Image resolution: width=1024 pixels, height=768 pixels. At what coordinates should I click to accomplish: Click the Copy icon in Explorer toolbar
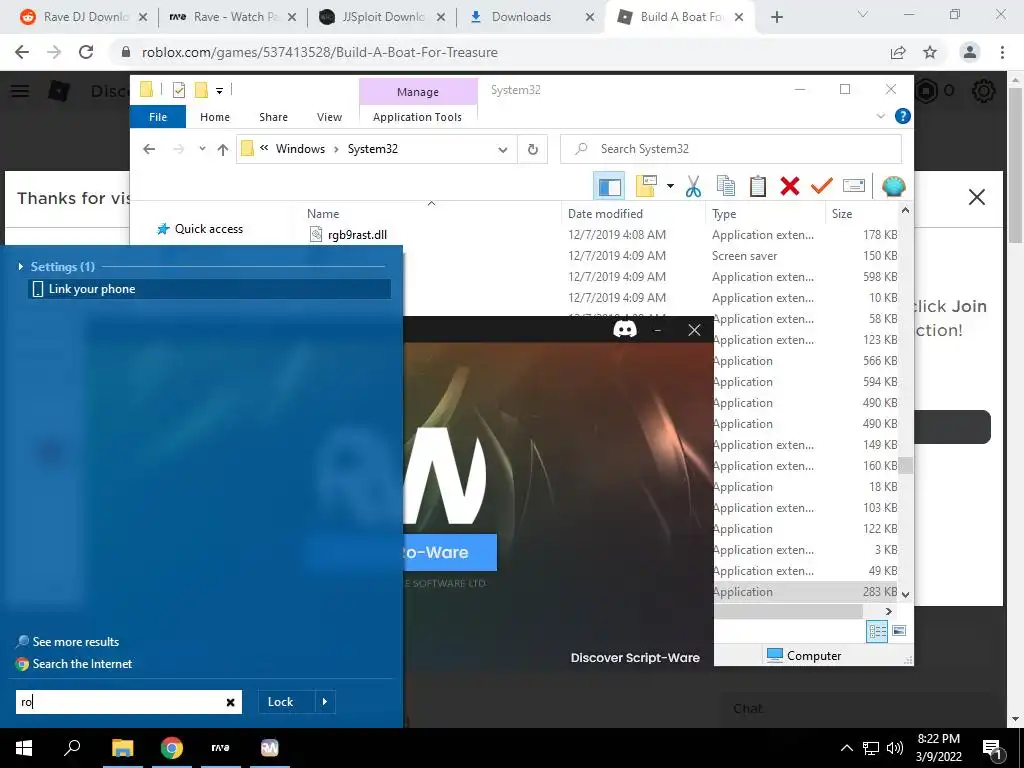point(726,186)
